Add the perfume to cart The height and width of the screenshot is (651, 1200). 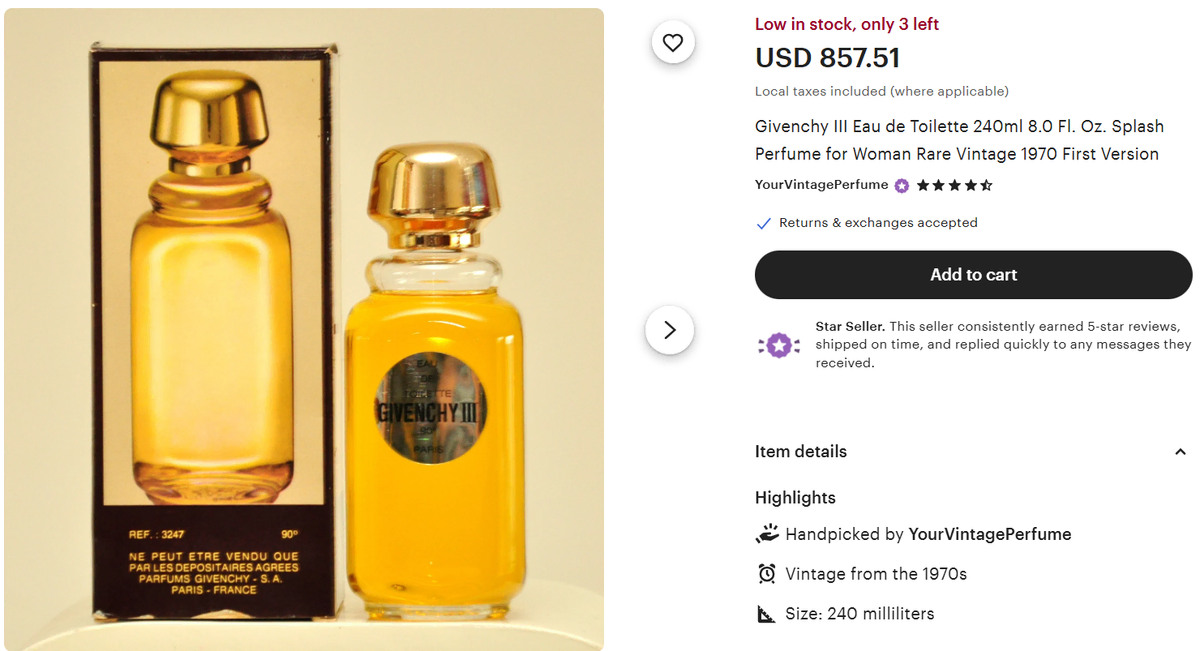(973, 275)
